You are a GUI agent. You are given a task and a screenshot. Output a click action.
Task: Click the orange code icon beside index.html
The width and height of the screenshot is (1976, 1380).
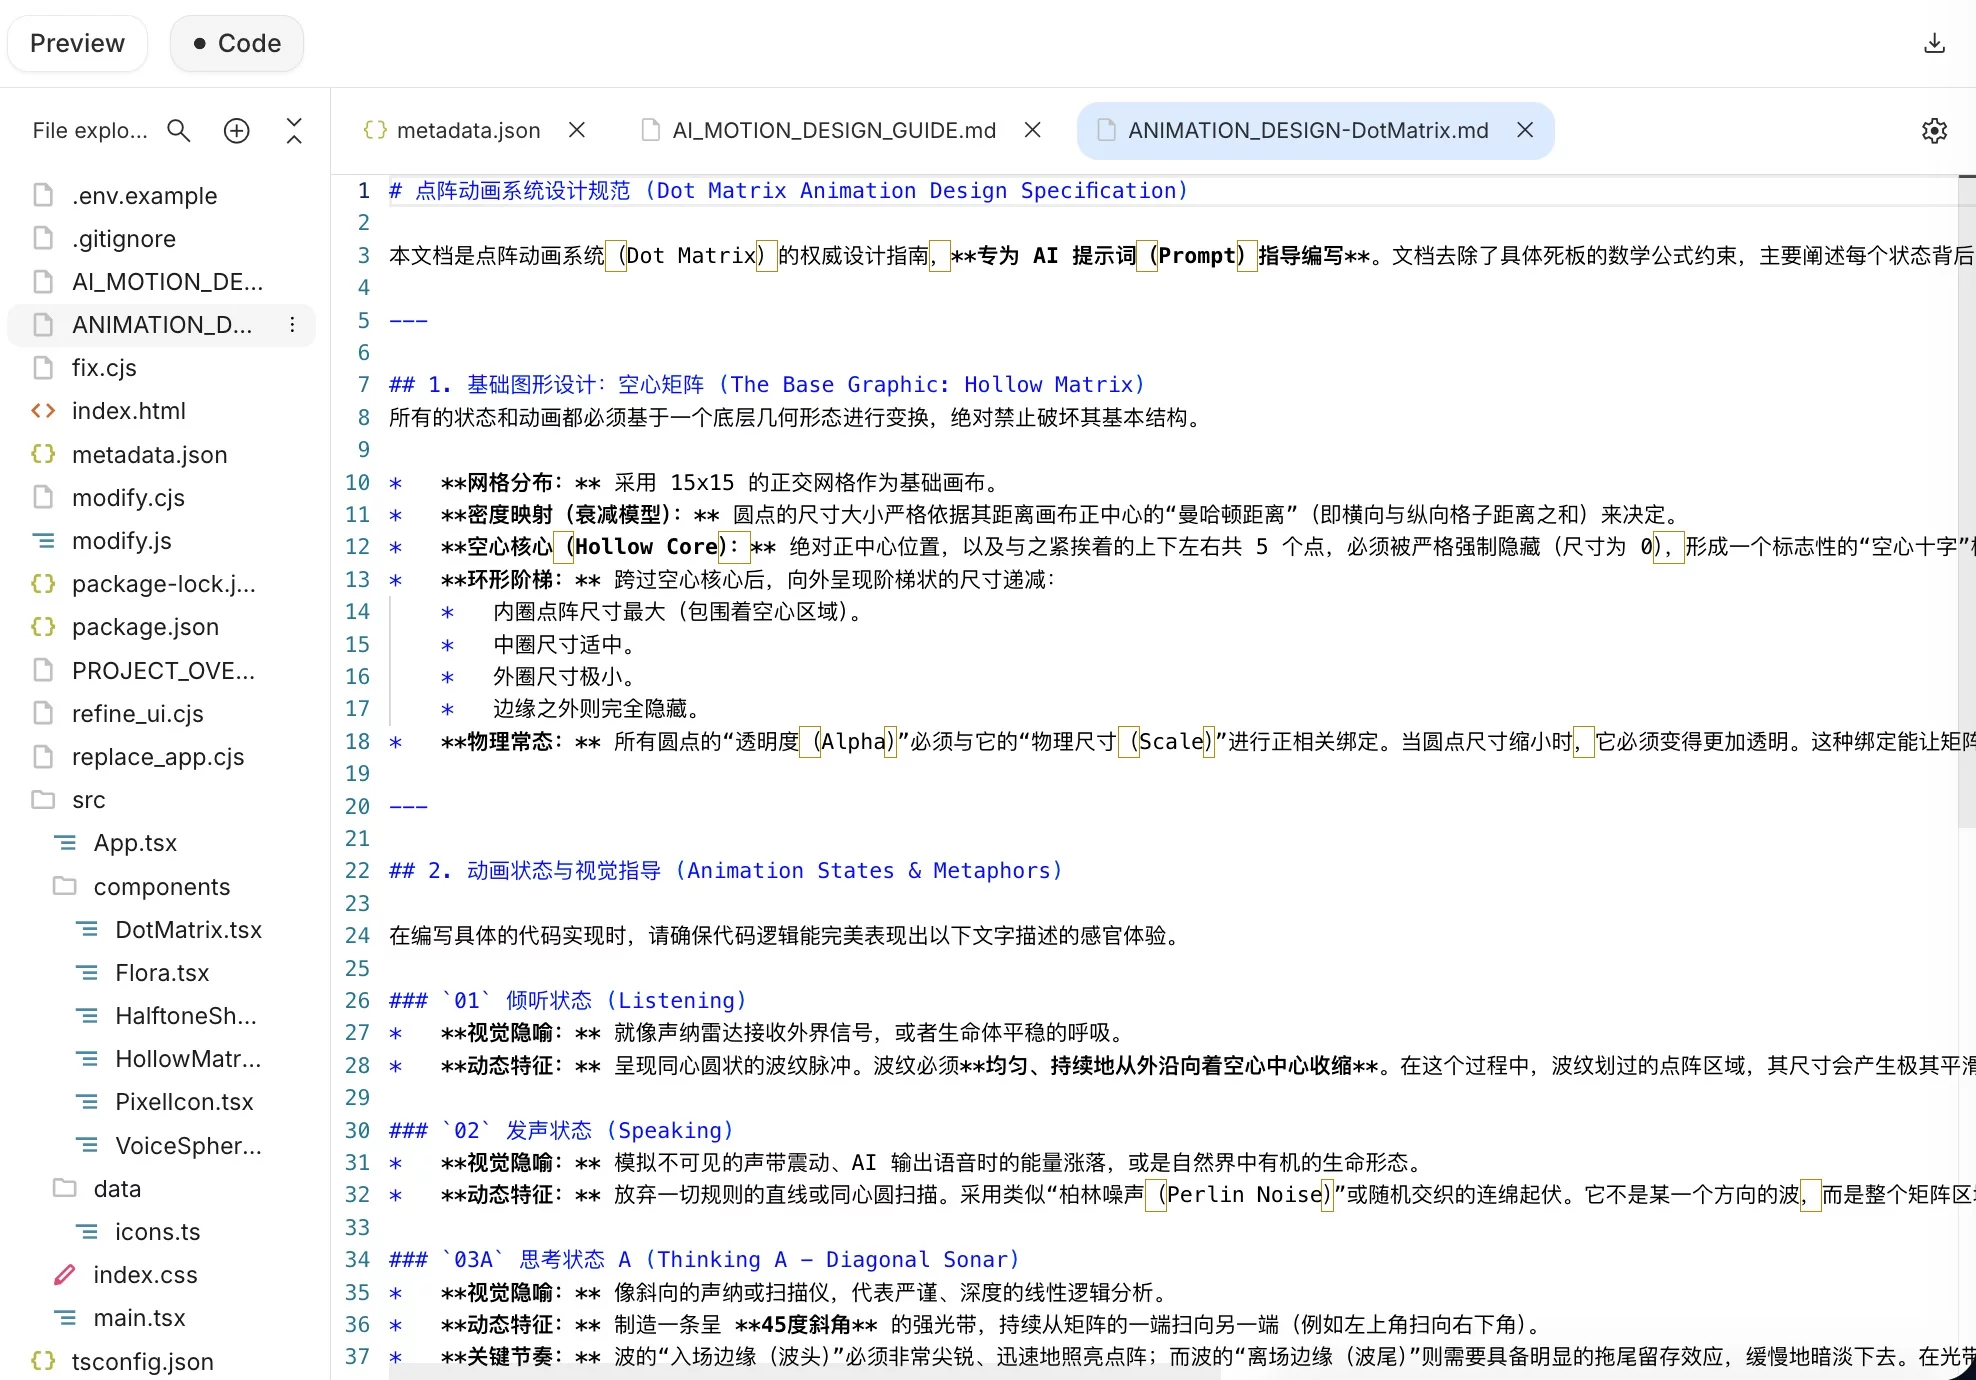(43, 410)
